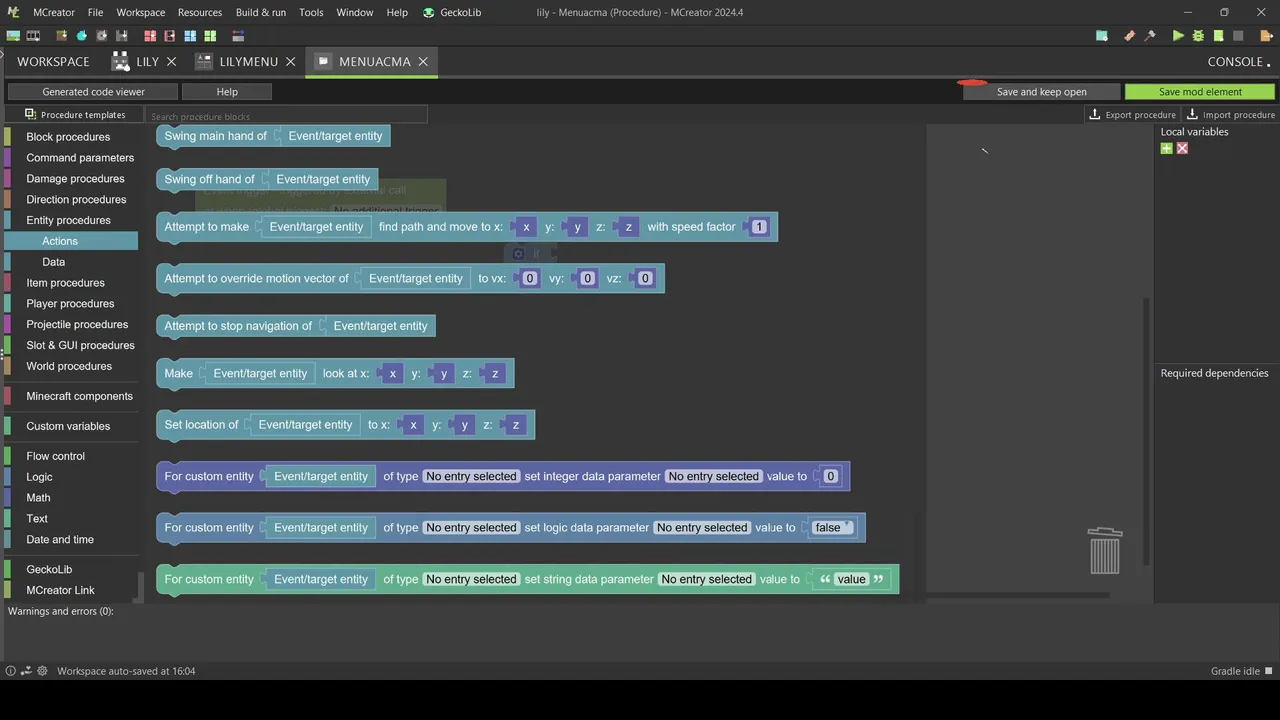Open the Workspace menu

coord(141,12)
